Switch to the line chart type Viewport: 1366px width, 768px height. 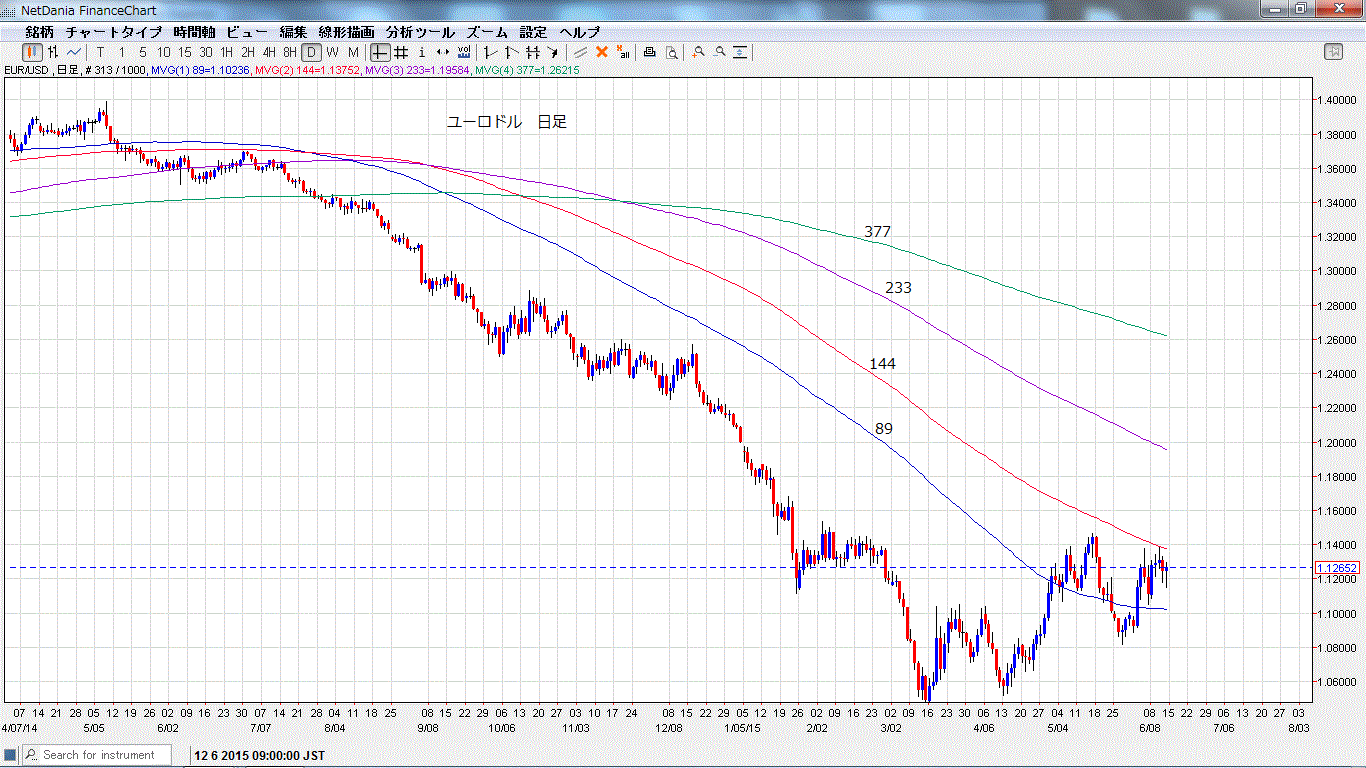(74, 52)
